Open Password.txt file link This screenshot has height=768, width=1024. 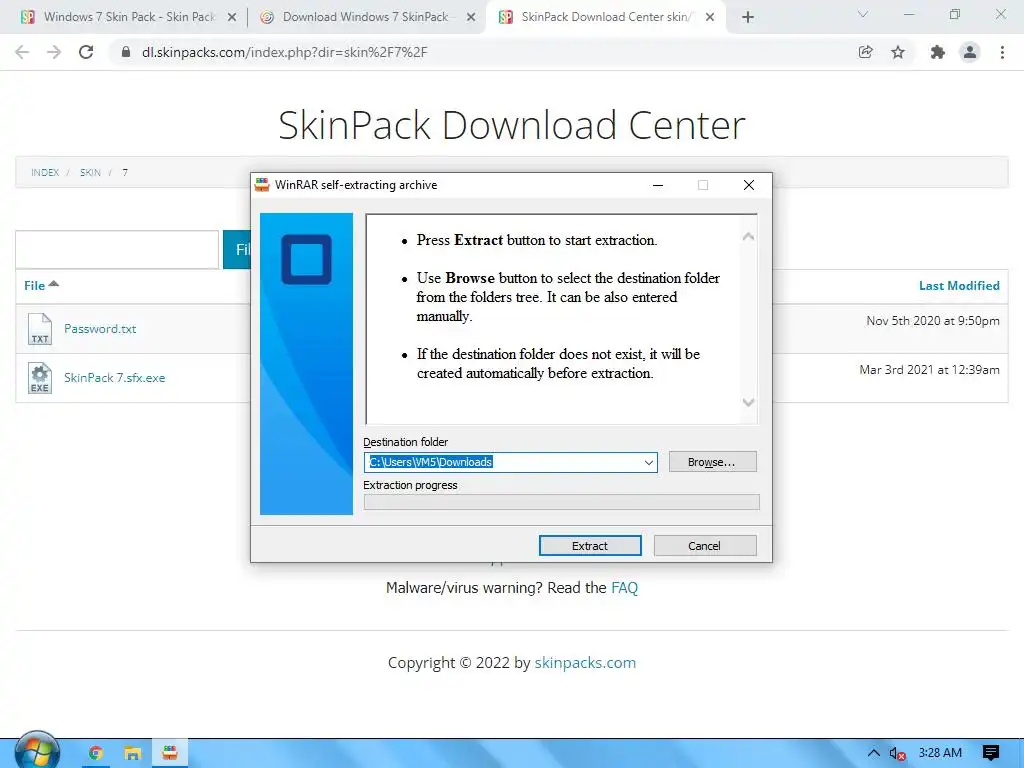pos(100,328)
